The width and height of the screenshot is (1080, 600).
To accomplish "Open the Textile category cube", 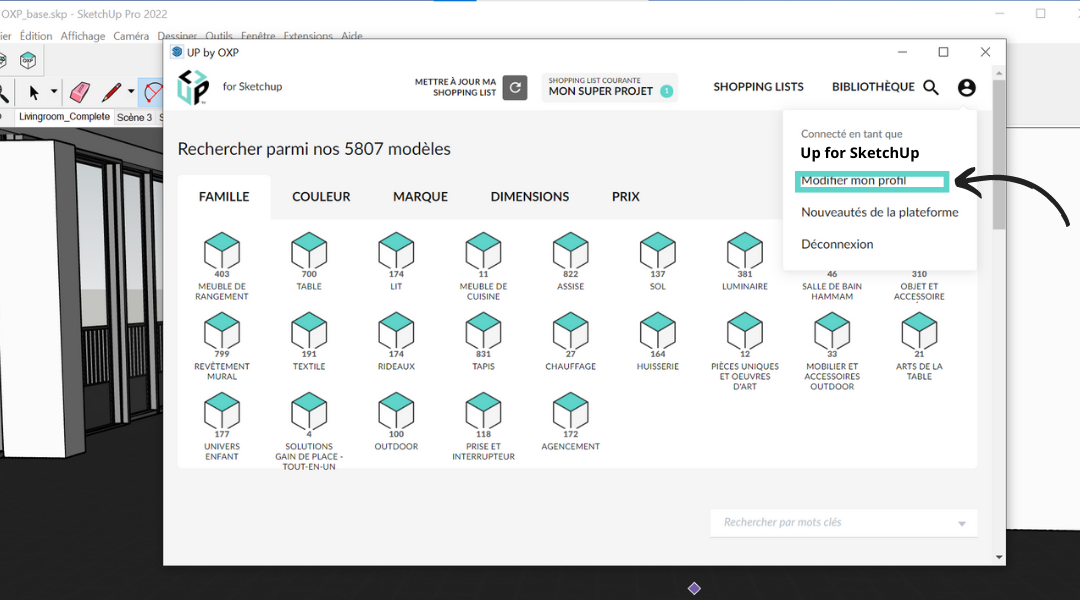I will pos(309,331).
